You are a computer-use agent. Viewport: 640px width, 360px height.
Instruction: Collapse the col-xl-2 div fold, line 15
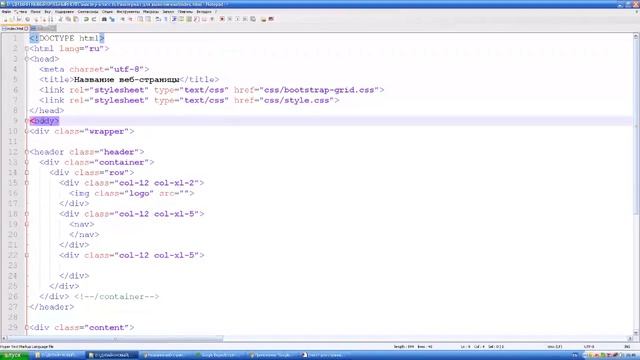tap(27, 183)
